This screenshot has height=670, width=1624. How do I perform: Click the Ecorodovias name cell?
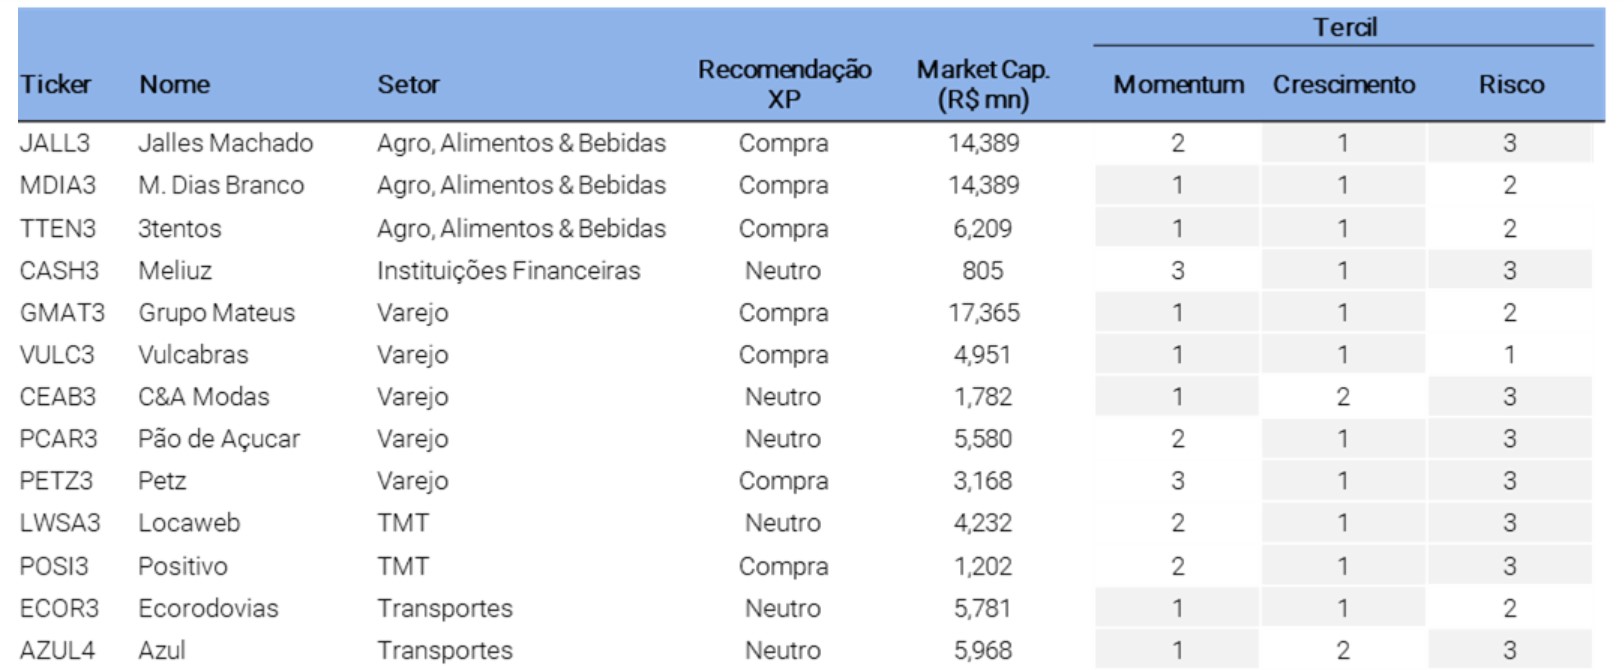point(208,608)
